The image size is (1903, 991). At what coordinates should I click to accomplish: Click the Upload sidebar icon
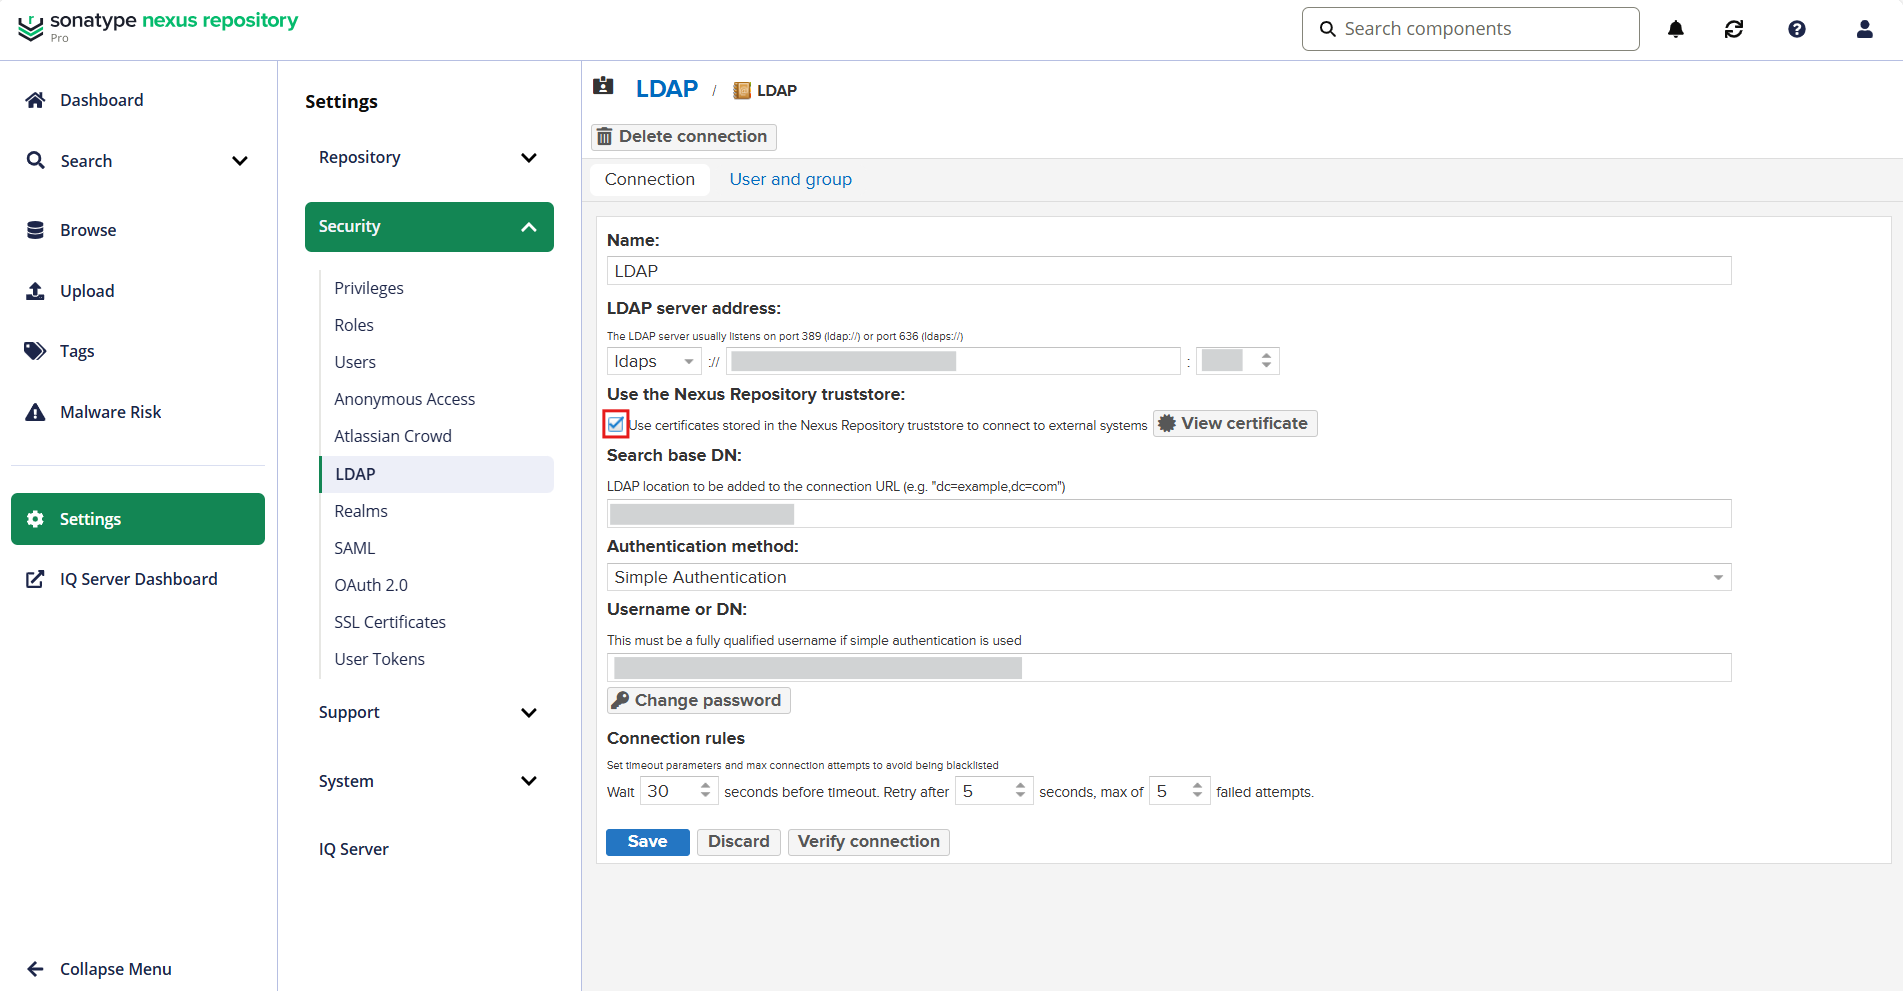[35, 290]
